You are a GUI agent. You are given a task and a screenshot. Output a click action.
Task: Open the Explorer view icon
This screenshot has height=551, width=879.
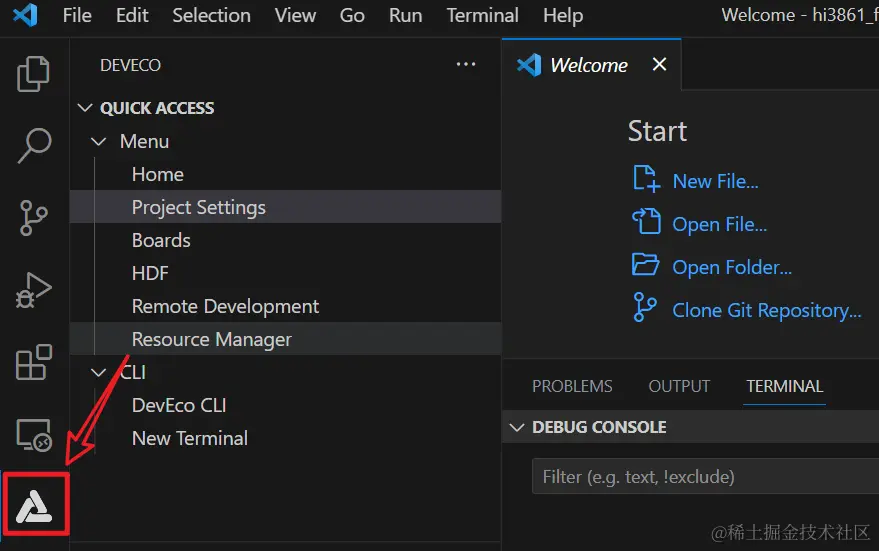(x=34, y=73)
